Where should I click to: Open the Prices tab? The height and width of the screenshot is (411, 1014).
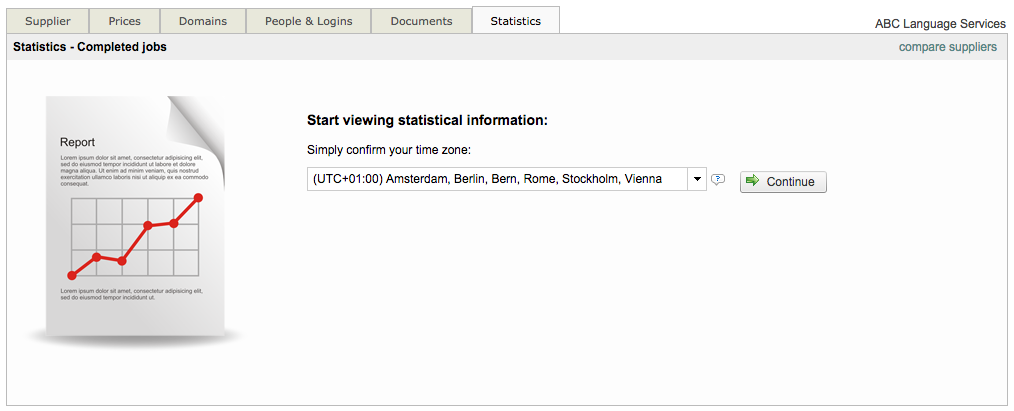coord(125,21)
